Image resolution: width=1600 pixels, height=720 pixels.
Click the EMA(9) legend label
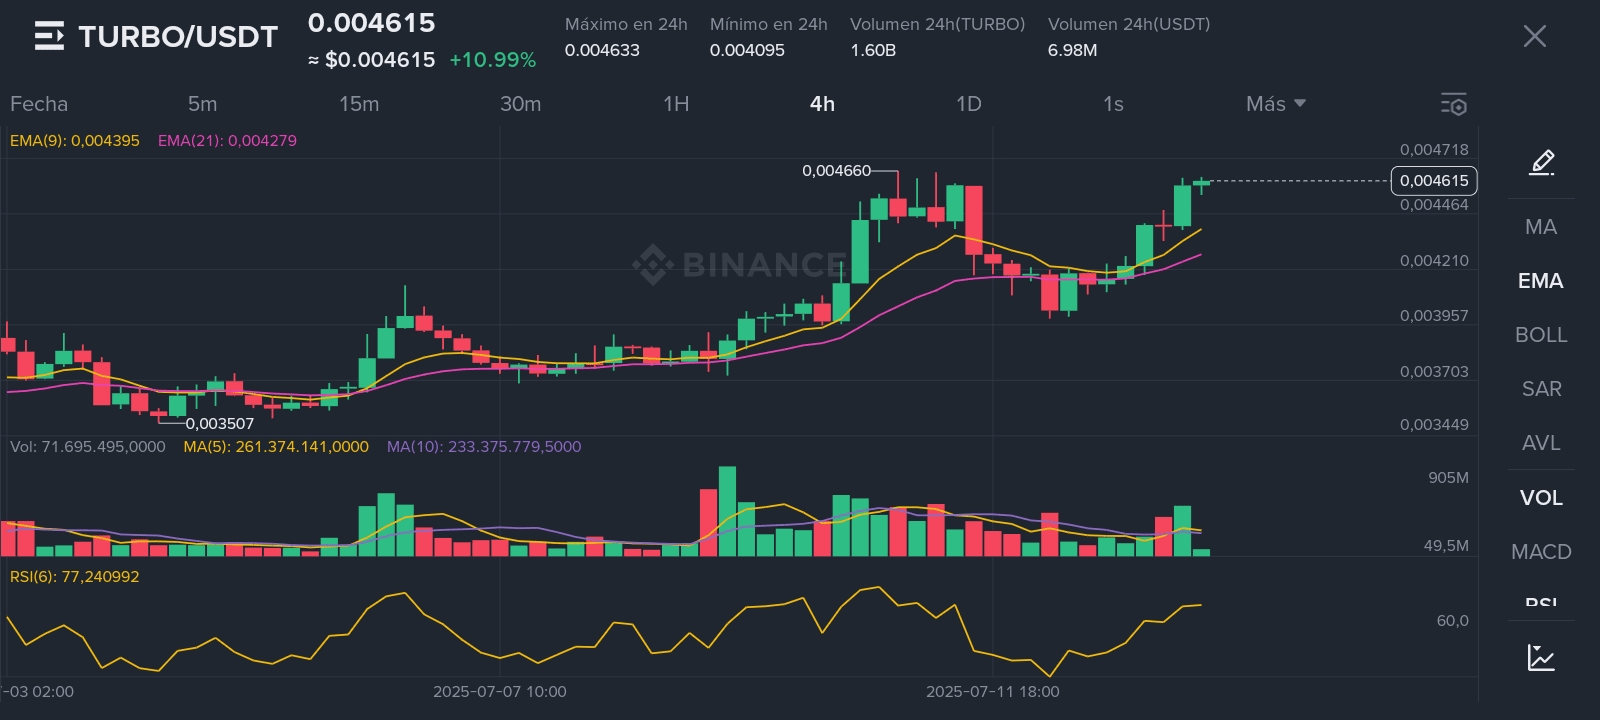coord(75,141)
